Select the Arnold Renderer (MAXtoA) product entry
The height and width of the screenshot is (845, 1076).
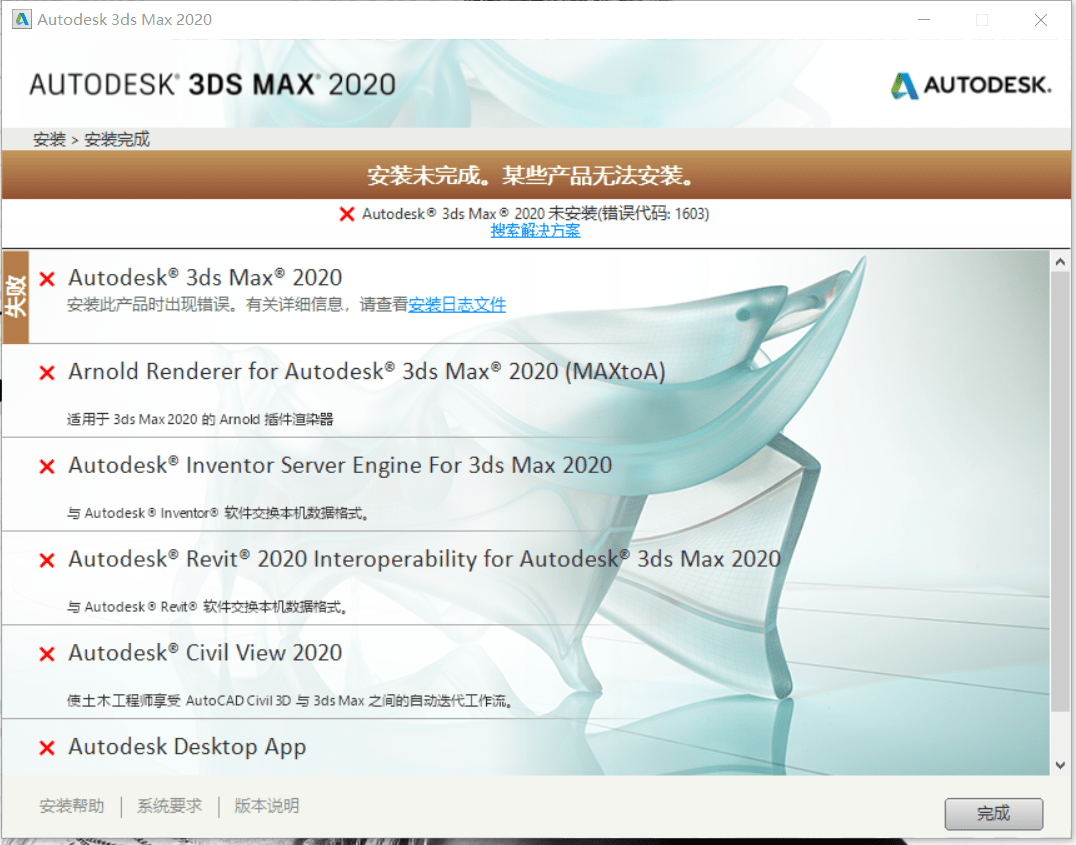point(526,391)
